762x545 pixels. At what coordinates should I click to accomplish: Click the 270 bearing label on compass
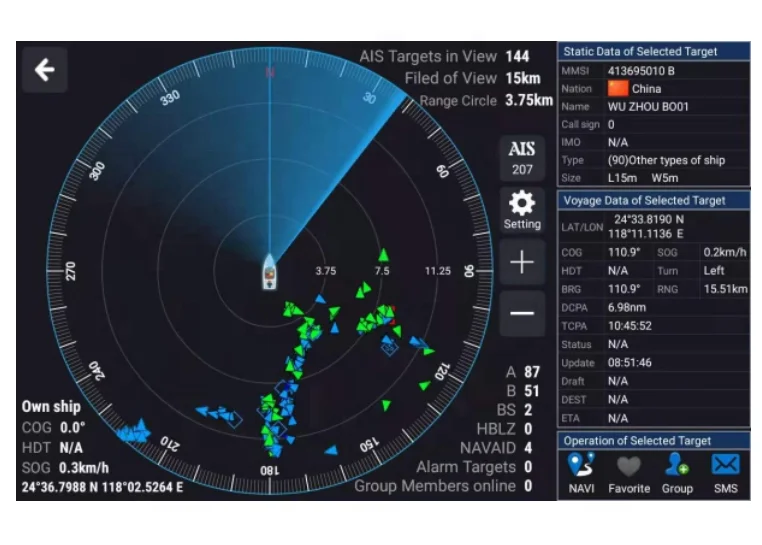tap(71, 271)
